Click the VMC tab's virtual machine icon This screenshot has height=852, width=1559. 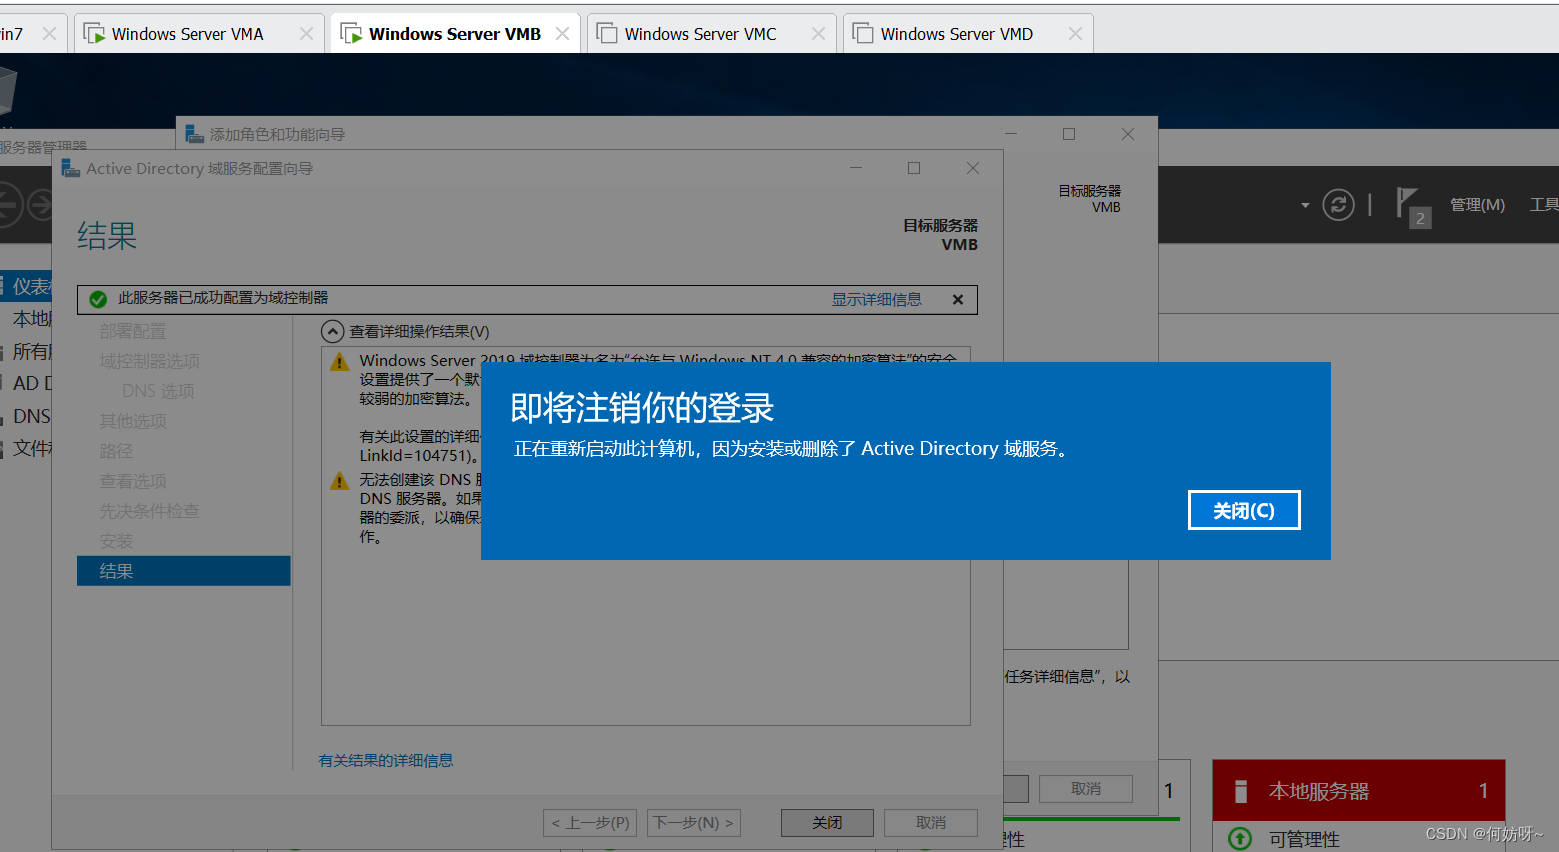click(x=607, y=34)
